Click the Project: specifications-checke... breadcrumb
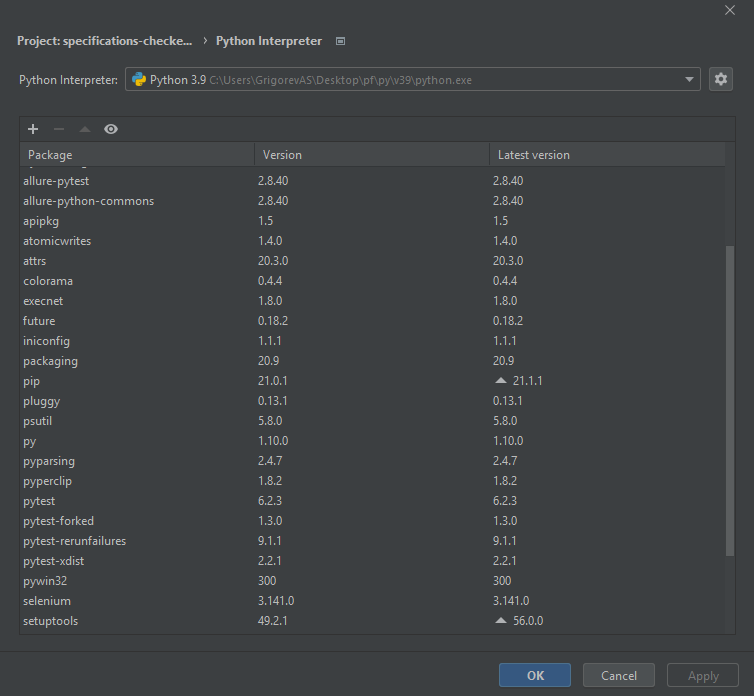This screenshot has width=754, height=696. pyautogui.click(x=104, y=41)
